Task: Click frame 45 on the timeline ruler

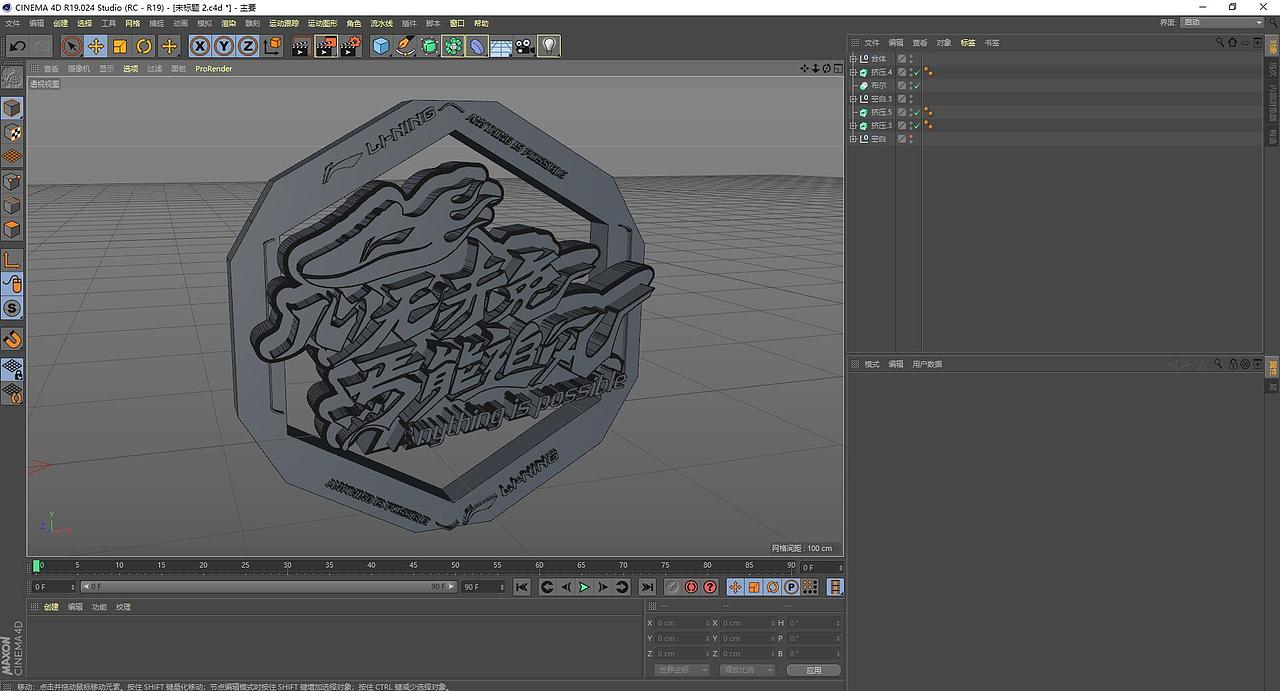Action: 414,567
